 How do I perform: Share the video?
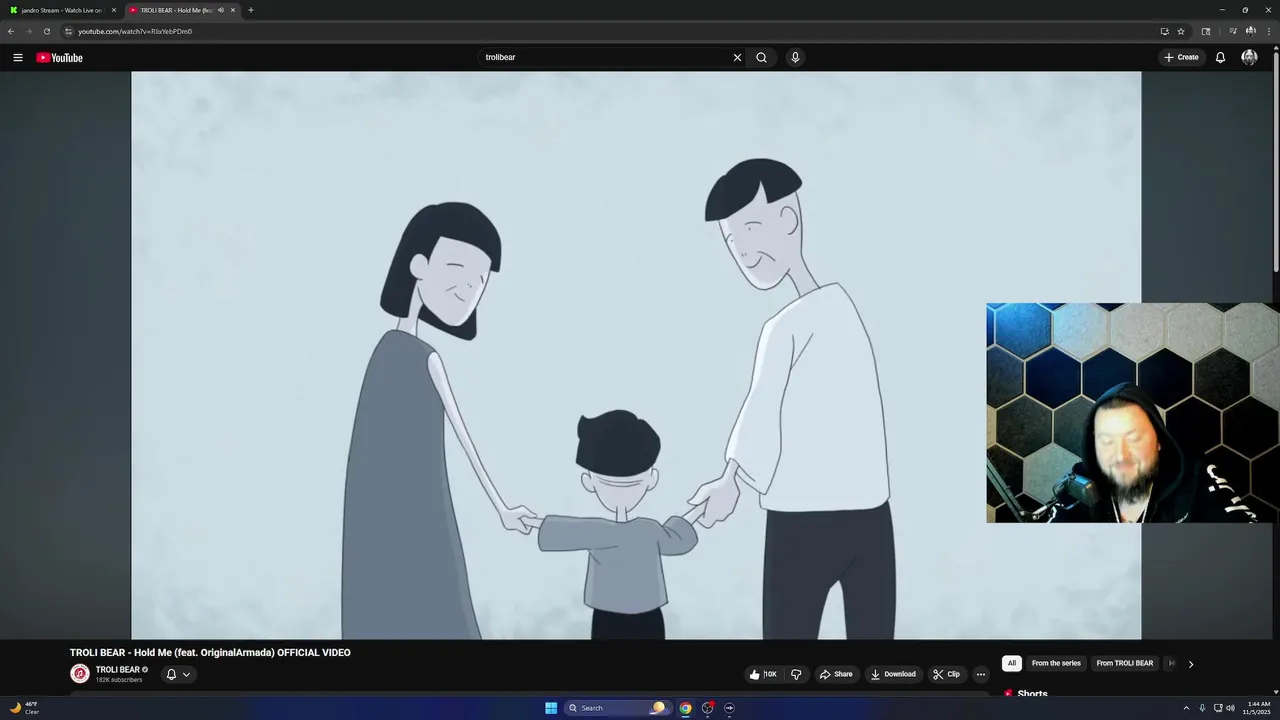tap(836, 674)
